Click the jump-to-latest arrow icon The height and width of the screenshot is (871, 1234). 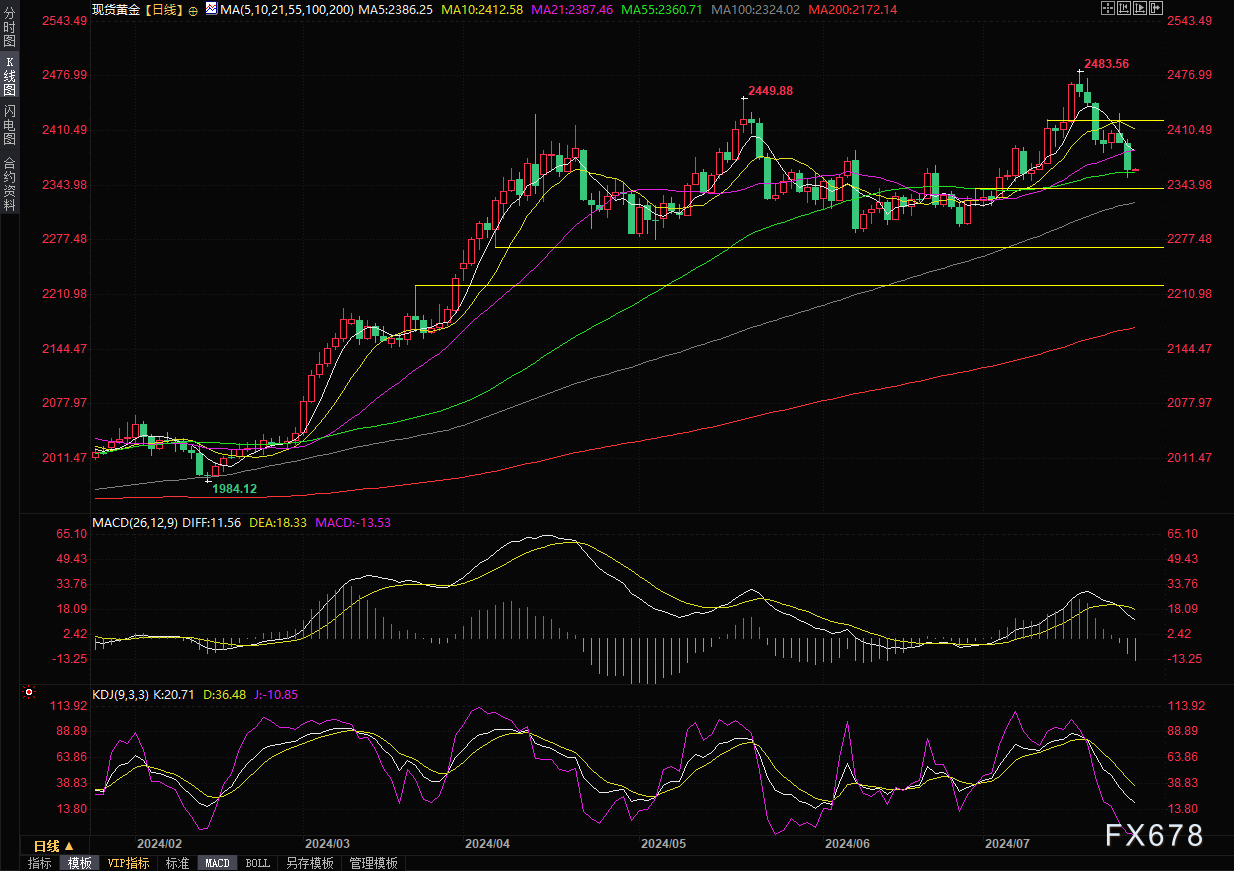[1158, 8]
